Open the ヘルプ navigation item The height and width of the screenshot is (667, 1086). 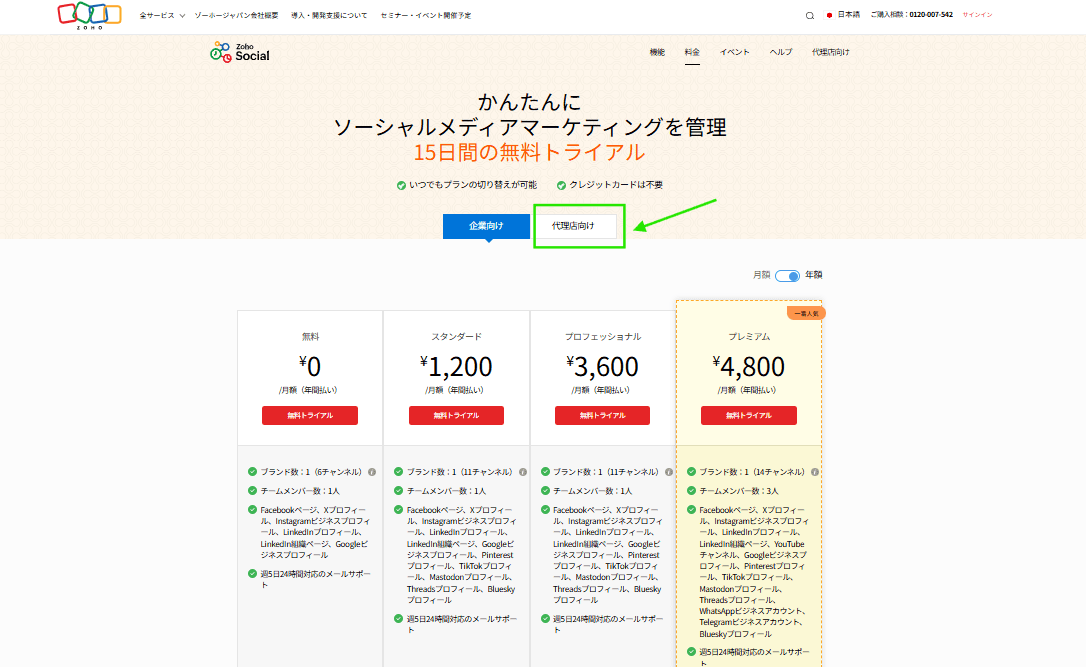(781, 52)
